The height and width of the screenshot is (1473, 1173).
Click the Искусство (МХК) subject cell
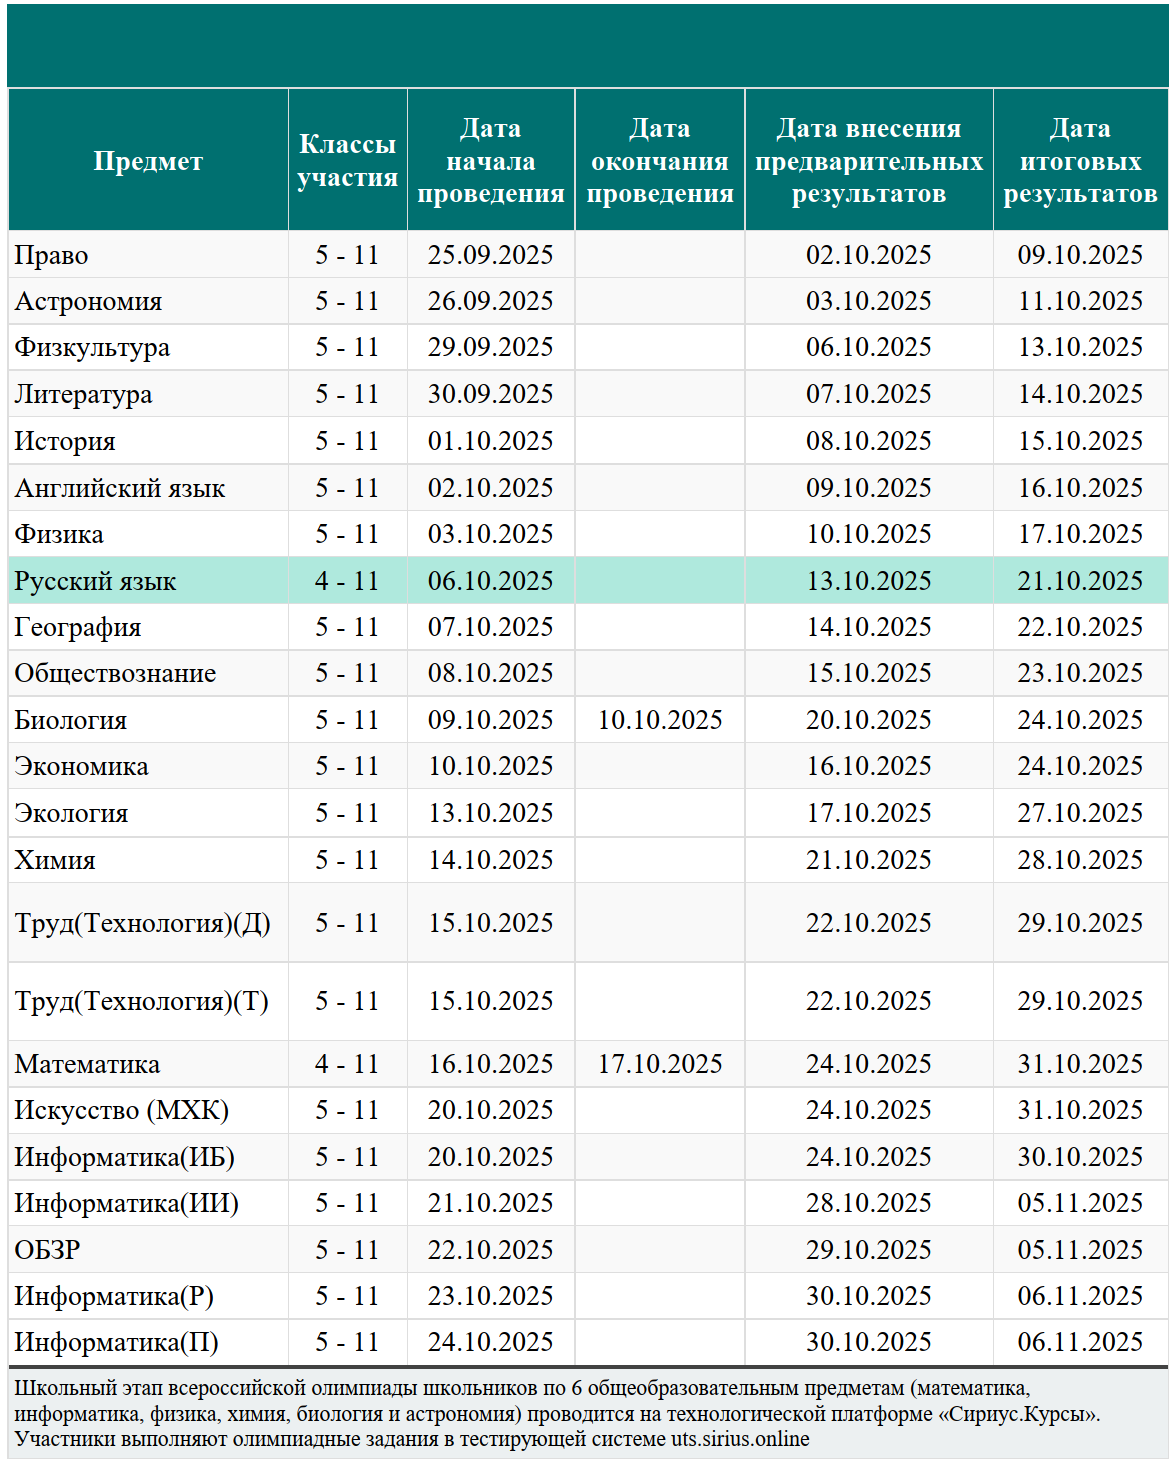148,1110
